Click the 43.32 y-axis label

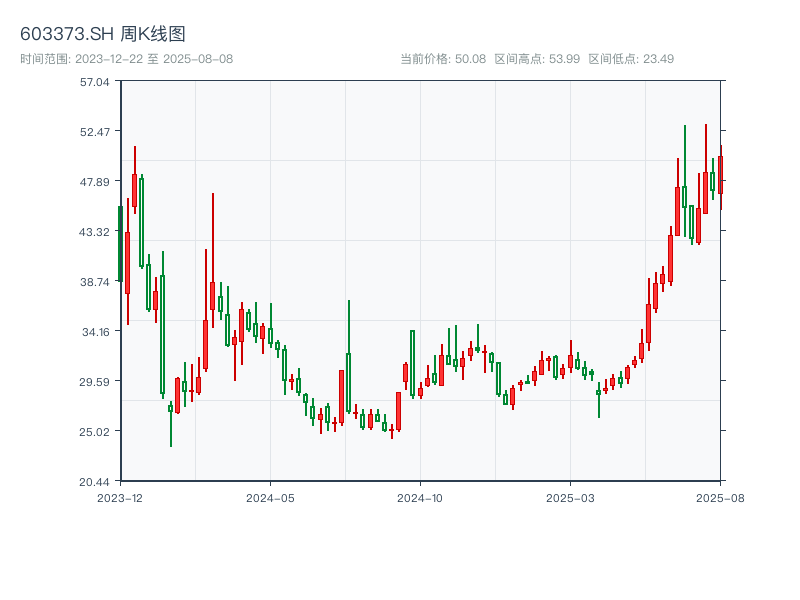tap(94, 232)
